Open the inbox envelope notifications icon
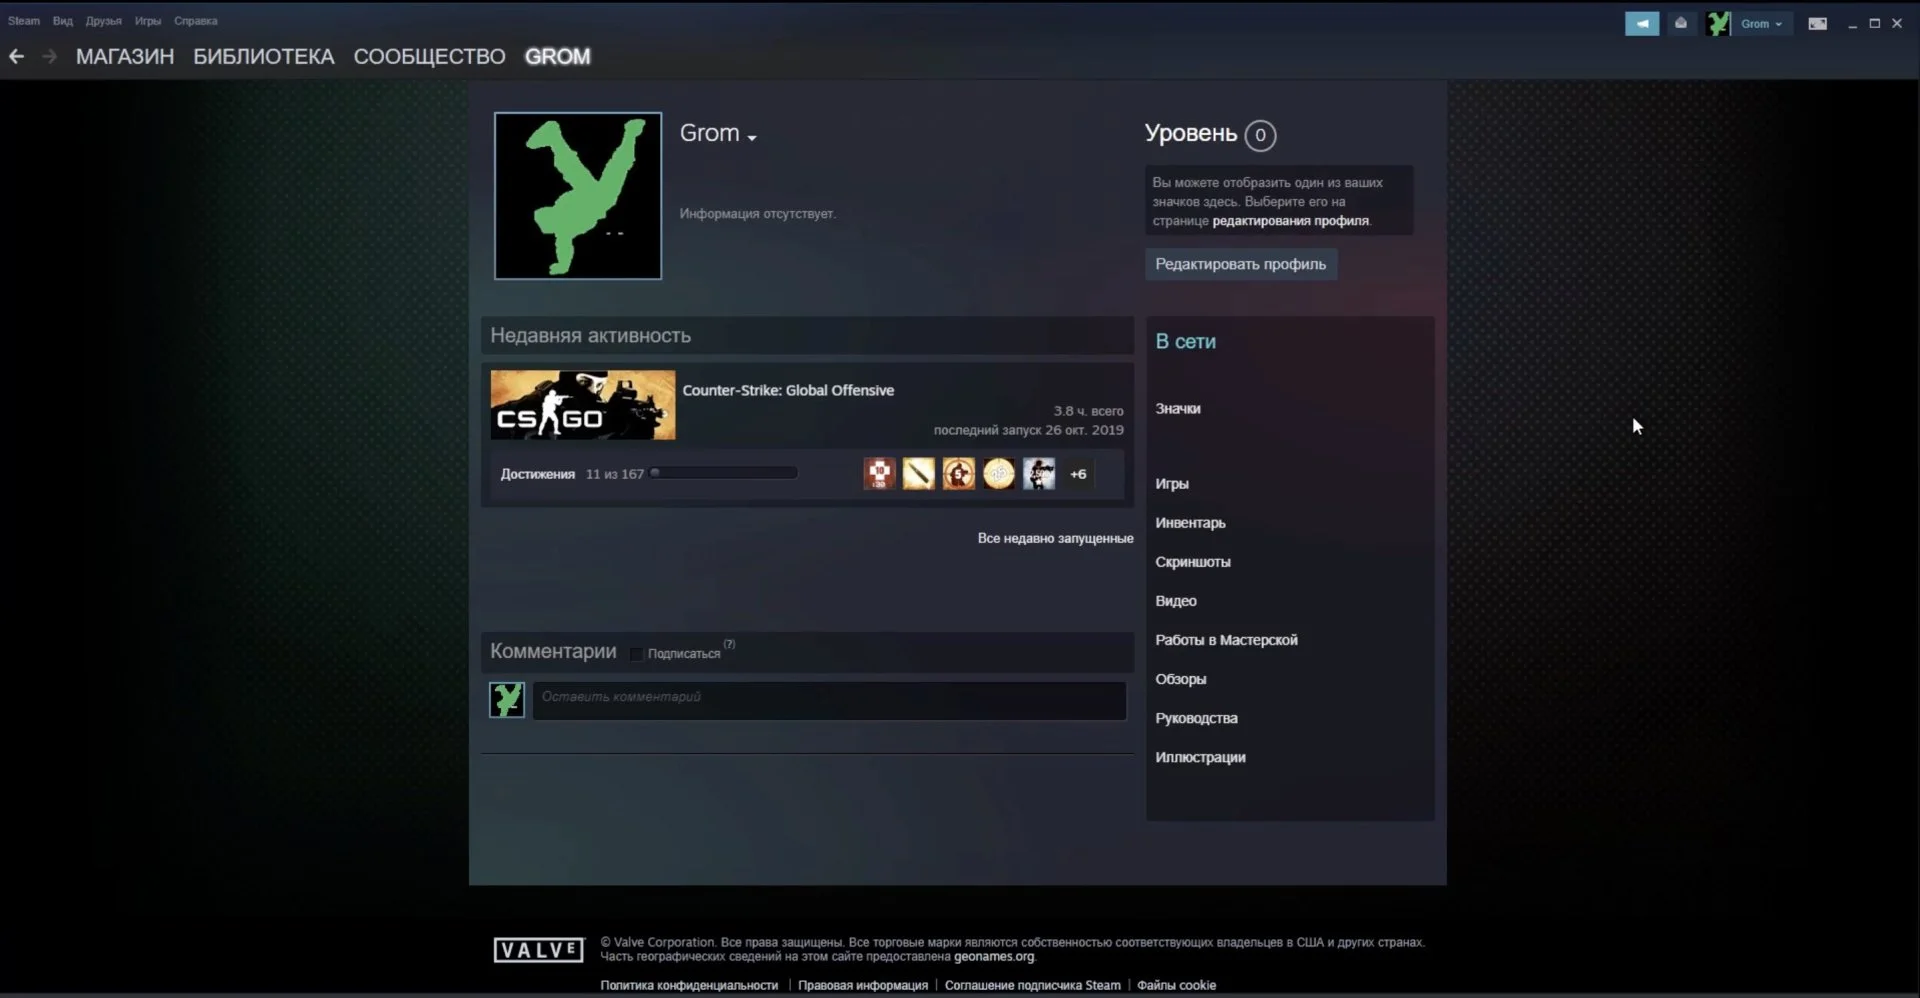The height and width of the screenshot is (998, 1920). [x=1681, y=23]
